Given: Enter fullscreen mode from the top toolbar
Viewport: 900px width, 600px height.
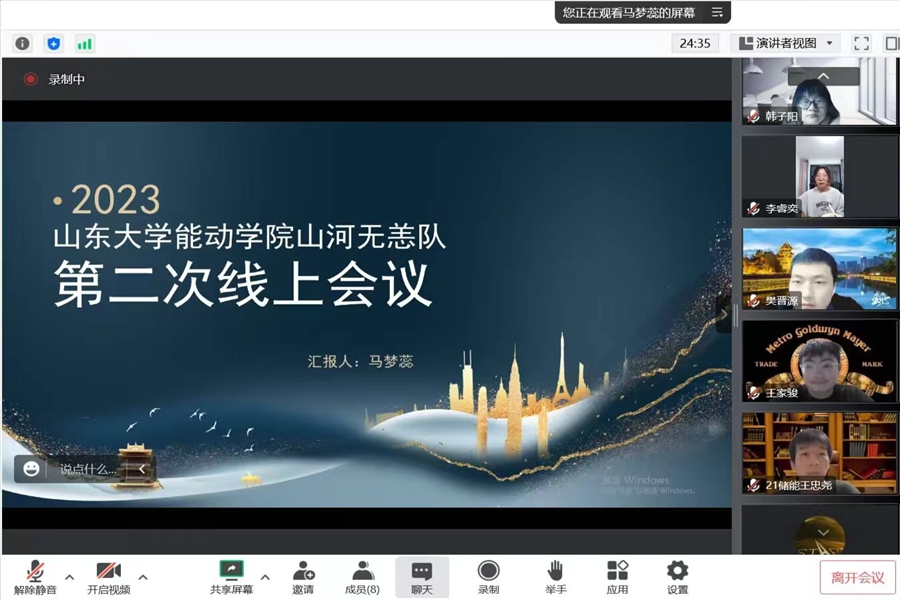Looking at the screenshot, I should [861, 43].
